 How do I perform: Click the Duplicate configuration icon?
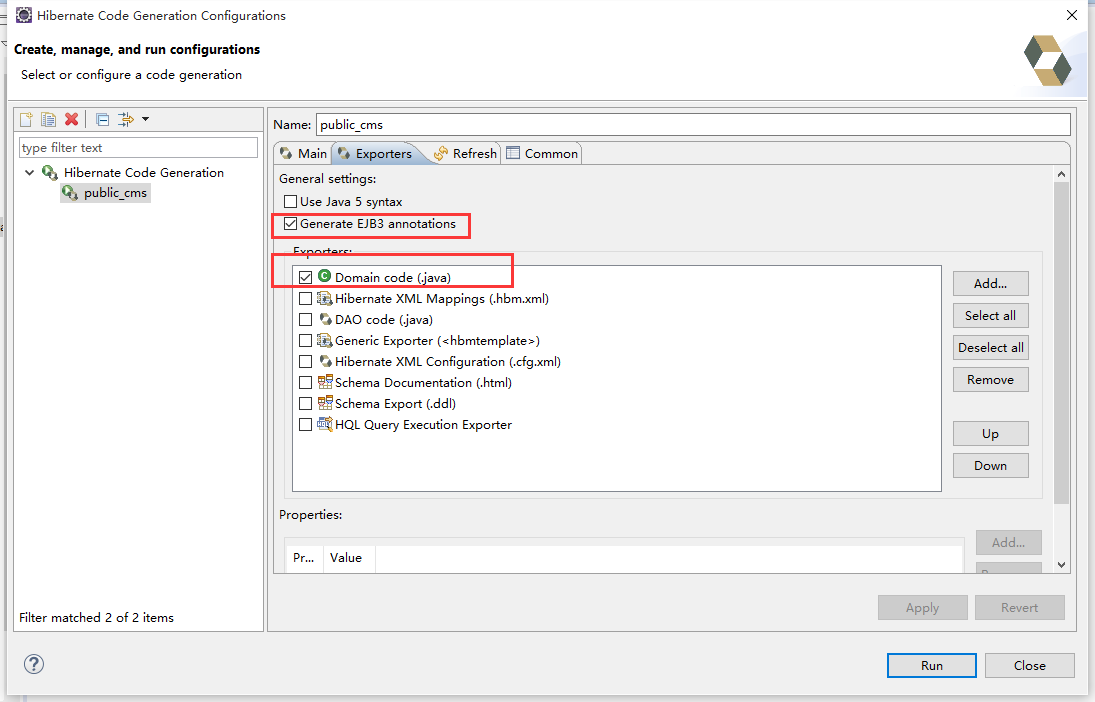click(x=49, y=120)
